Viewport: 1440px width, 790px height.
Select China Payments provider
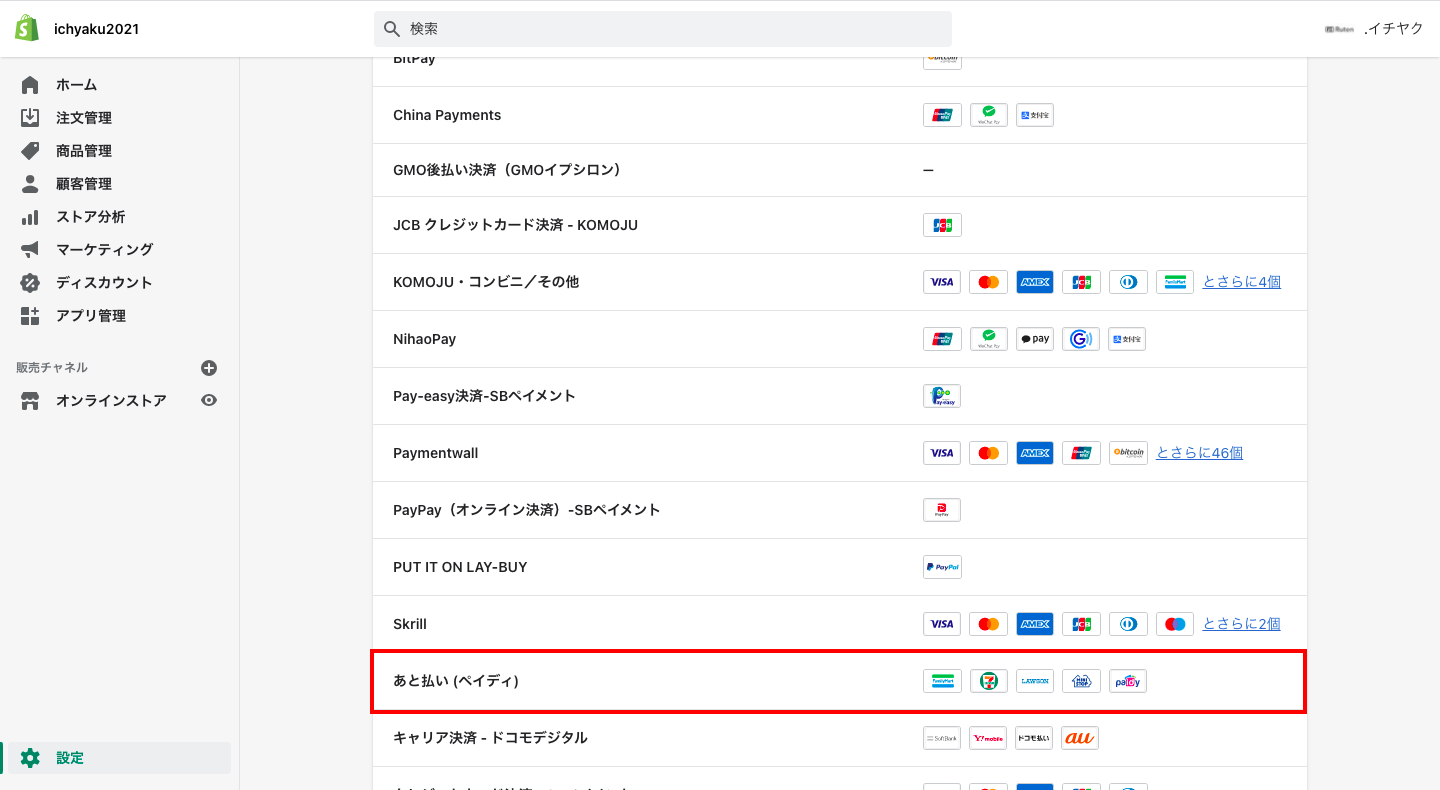(839, 115)
